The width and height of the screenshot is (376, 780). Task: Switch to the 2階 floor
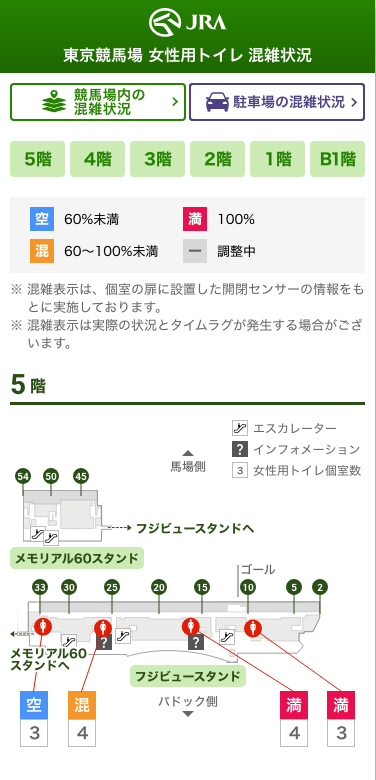(217, 159)
